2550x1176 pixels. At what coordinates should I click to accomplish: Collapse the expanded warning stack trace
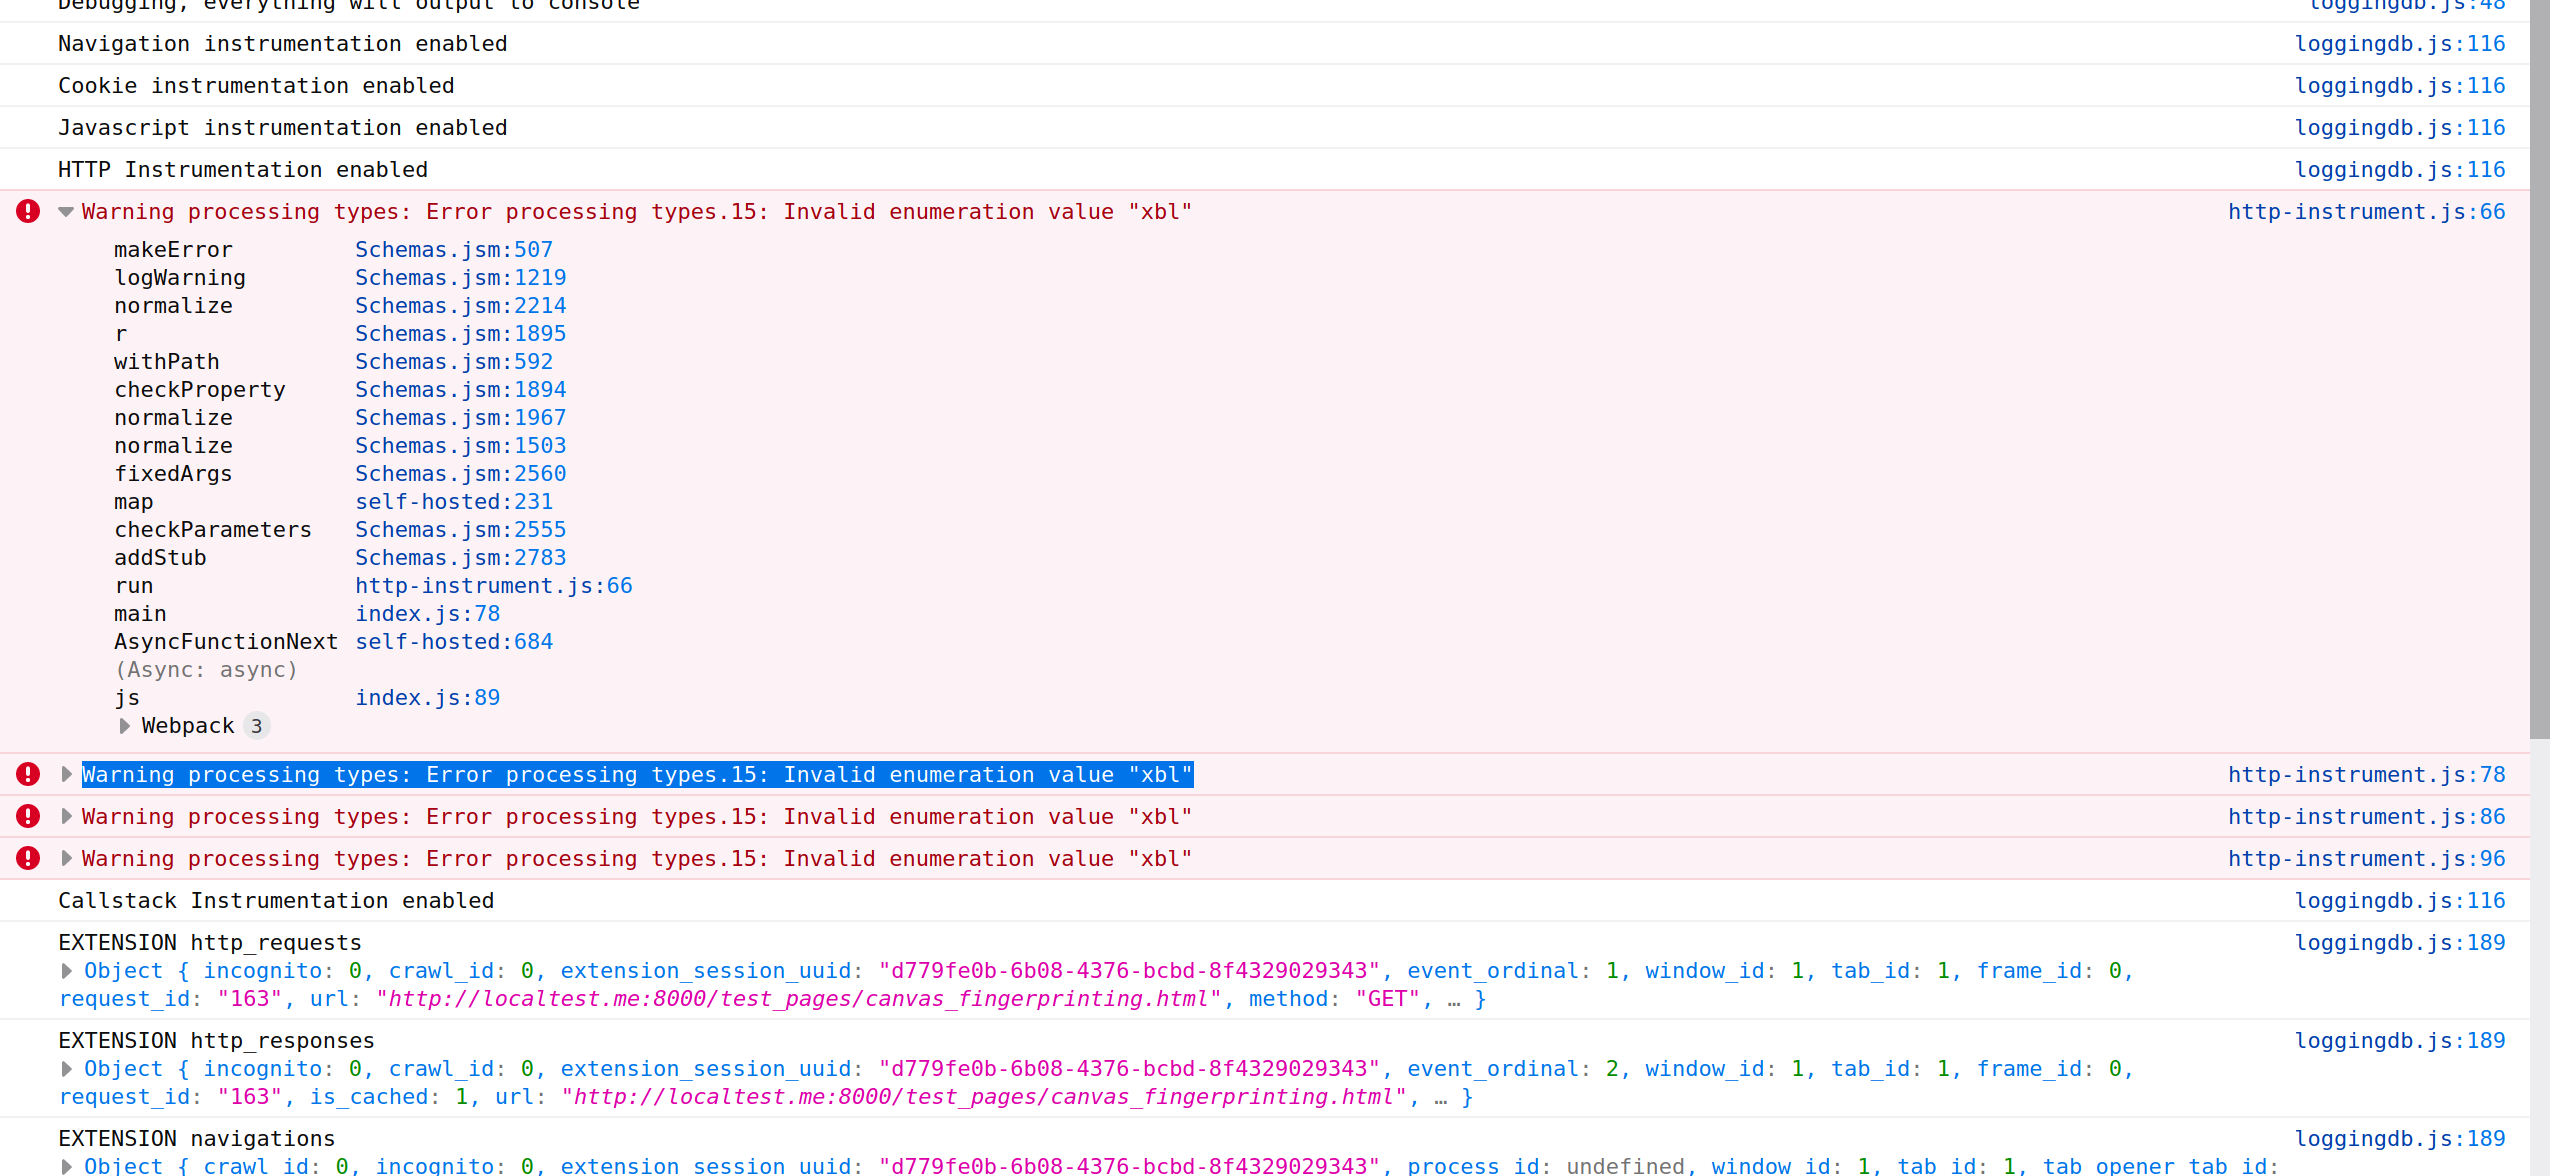click(65, 211)
